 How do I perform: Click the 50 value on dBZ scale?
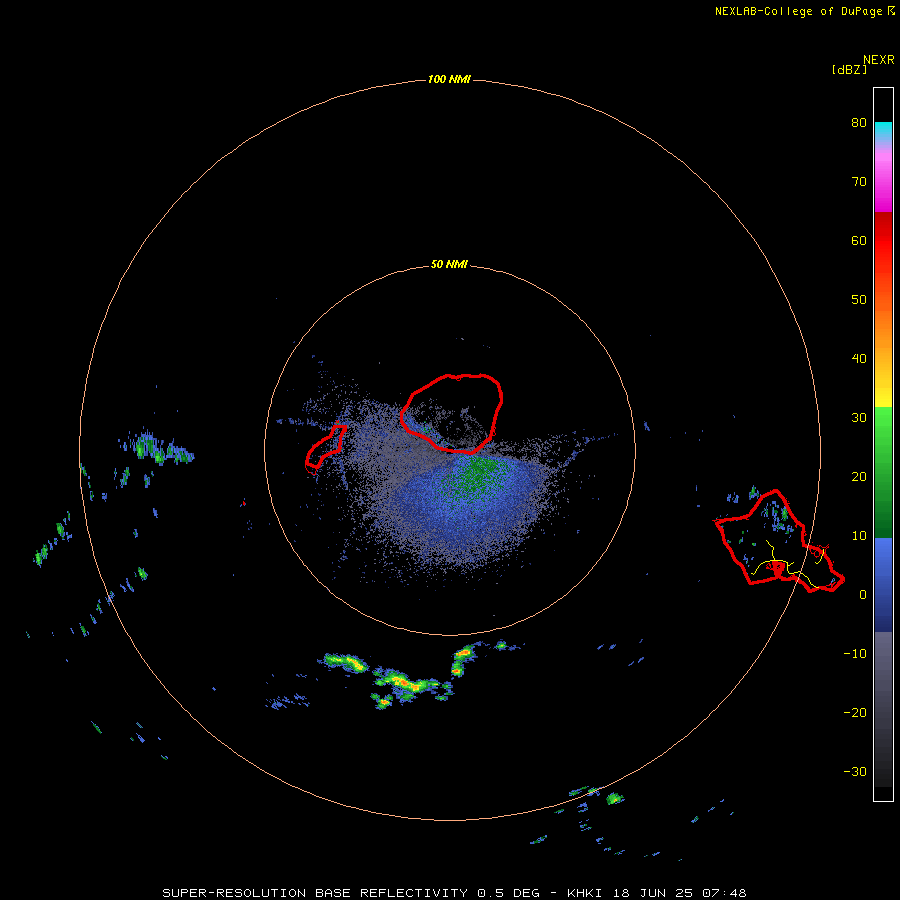859,300
